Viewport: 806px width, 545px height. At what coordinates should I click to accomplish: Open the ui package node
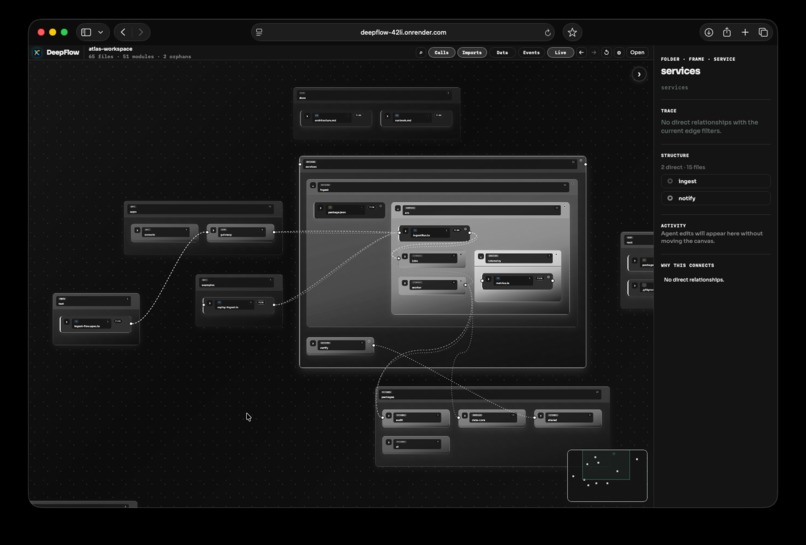[416, 444]
